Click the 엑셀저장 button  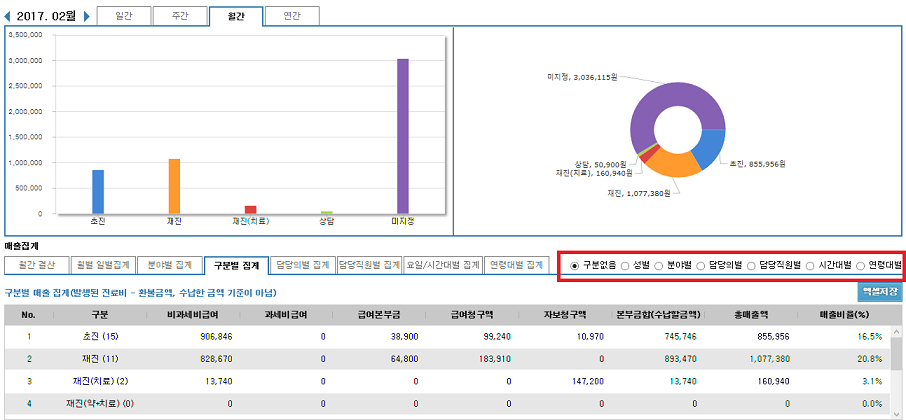click(x=880, y=292)
